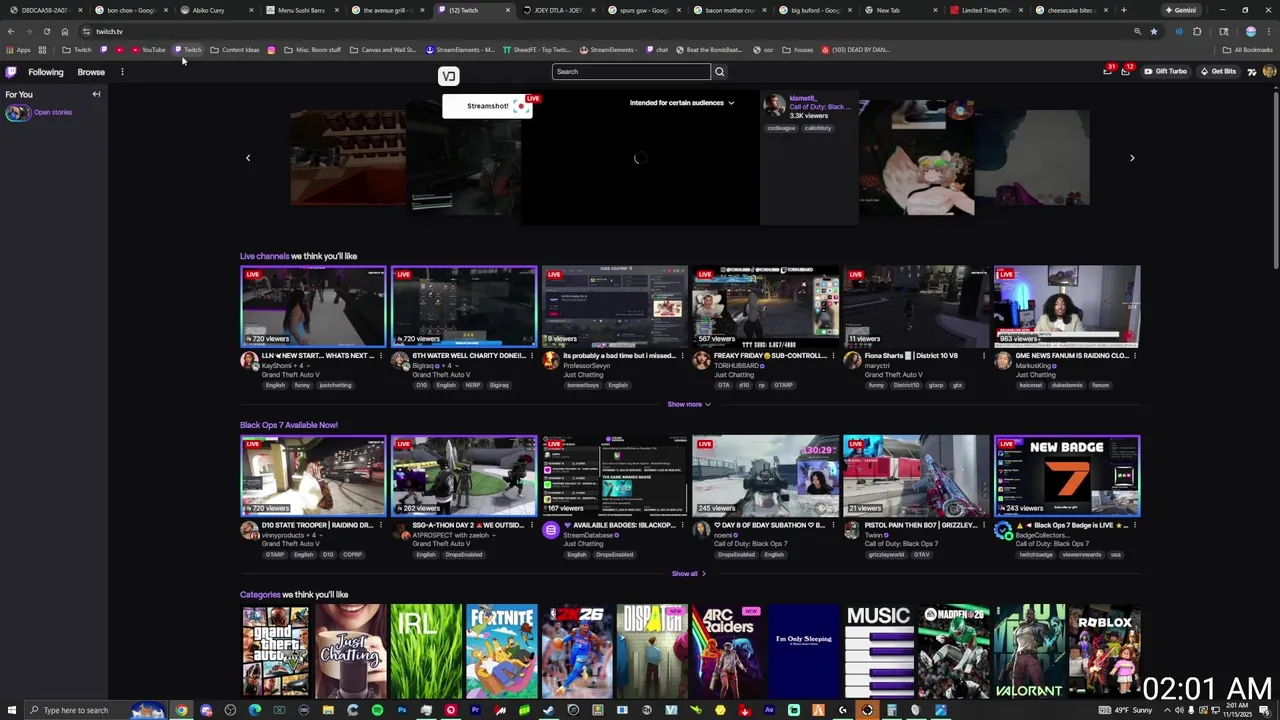This screenshot has width=1280, height=720.
Task: Open the Browse page
Action: pyautogui.click(x=91, y=72)
